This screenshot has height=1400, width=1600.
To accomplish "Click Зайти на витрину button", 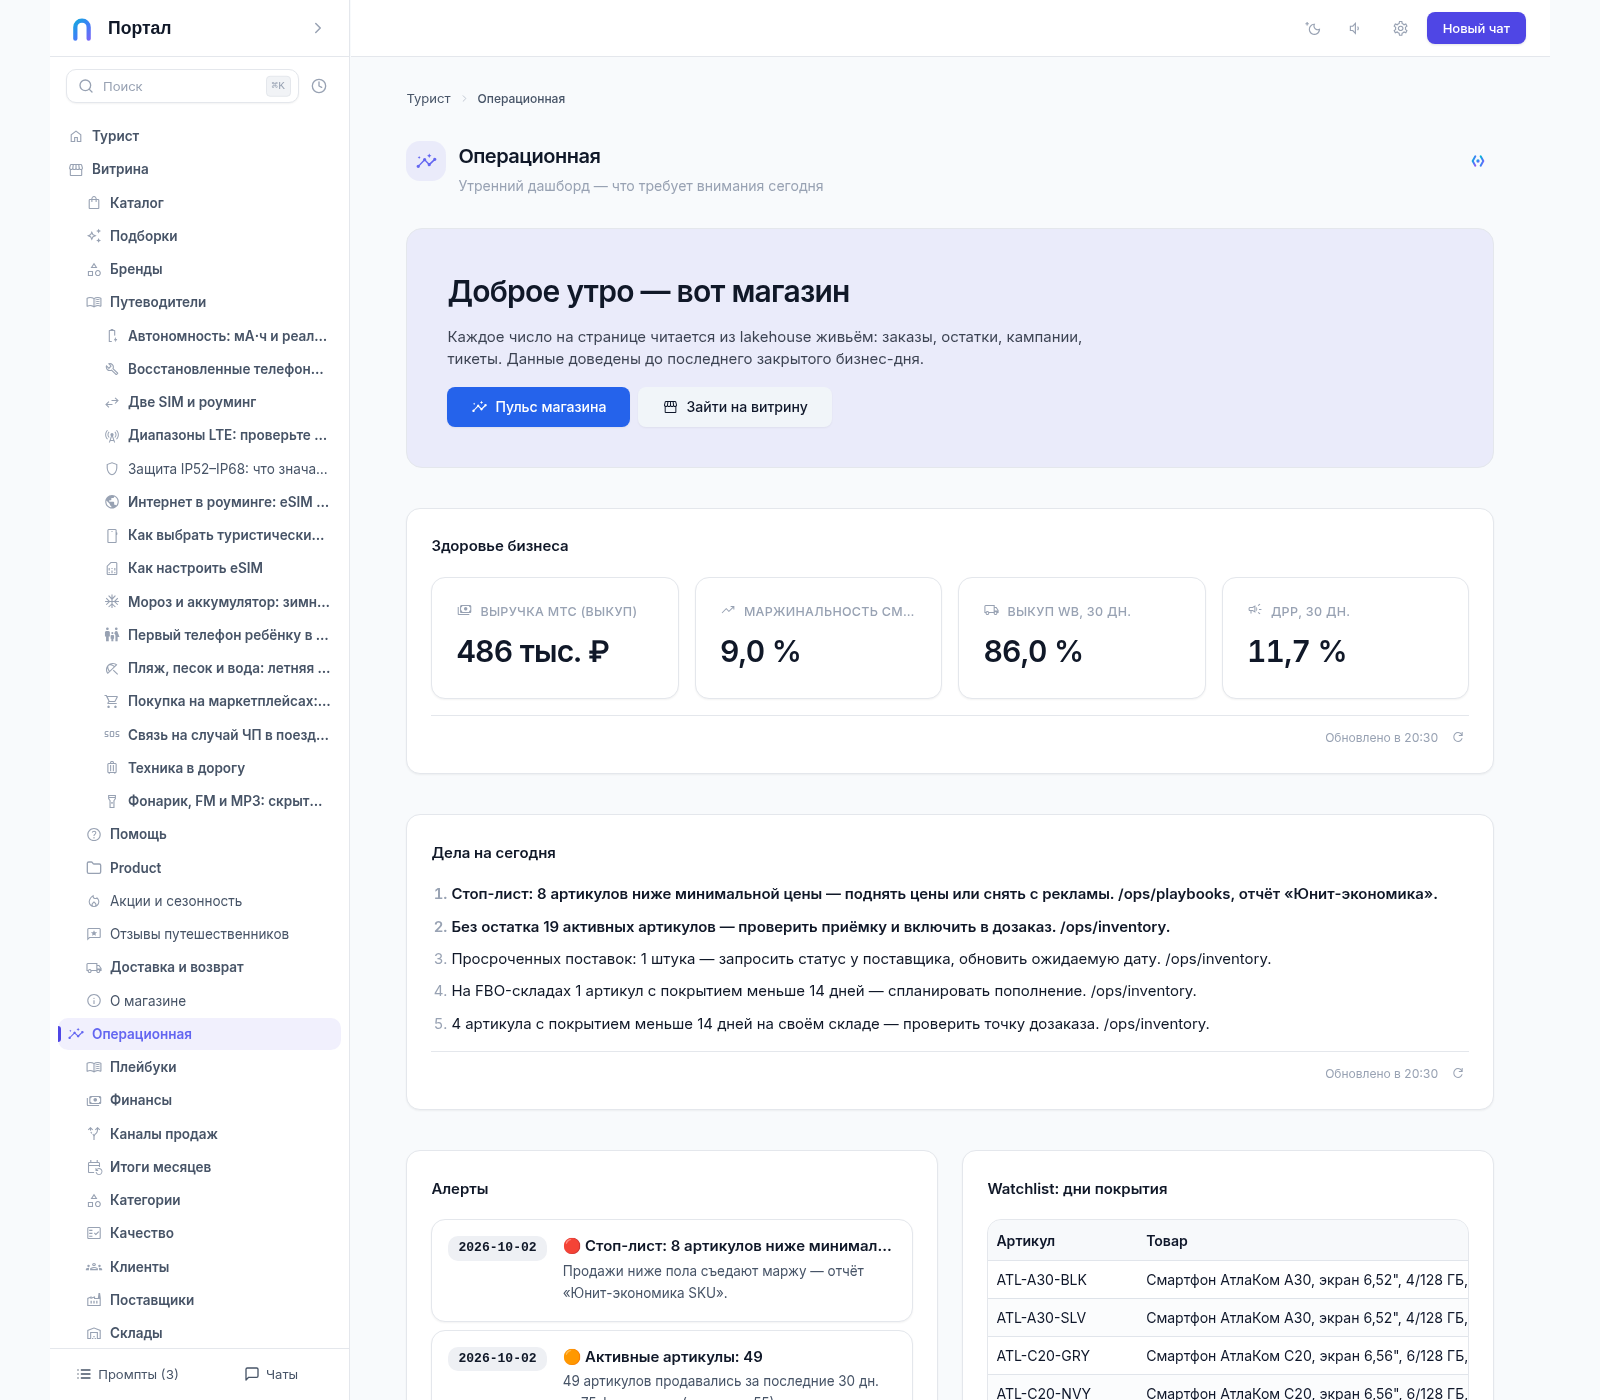I will [735, 407].
